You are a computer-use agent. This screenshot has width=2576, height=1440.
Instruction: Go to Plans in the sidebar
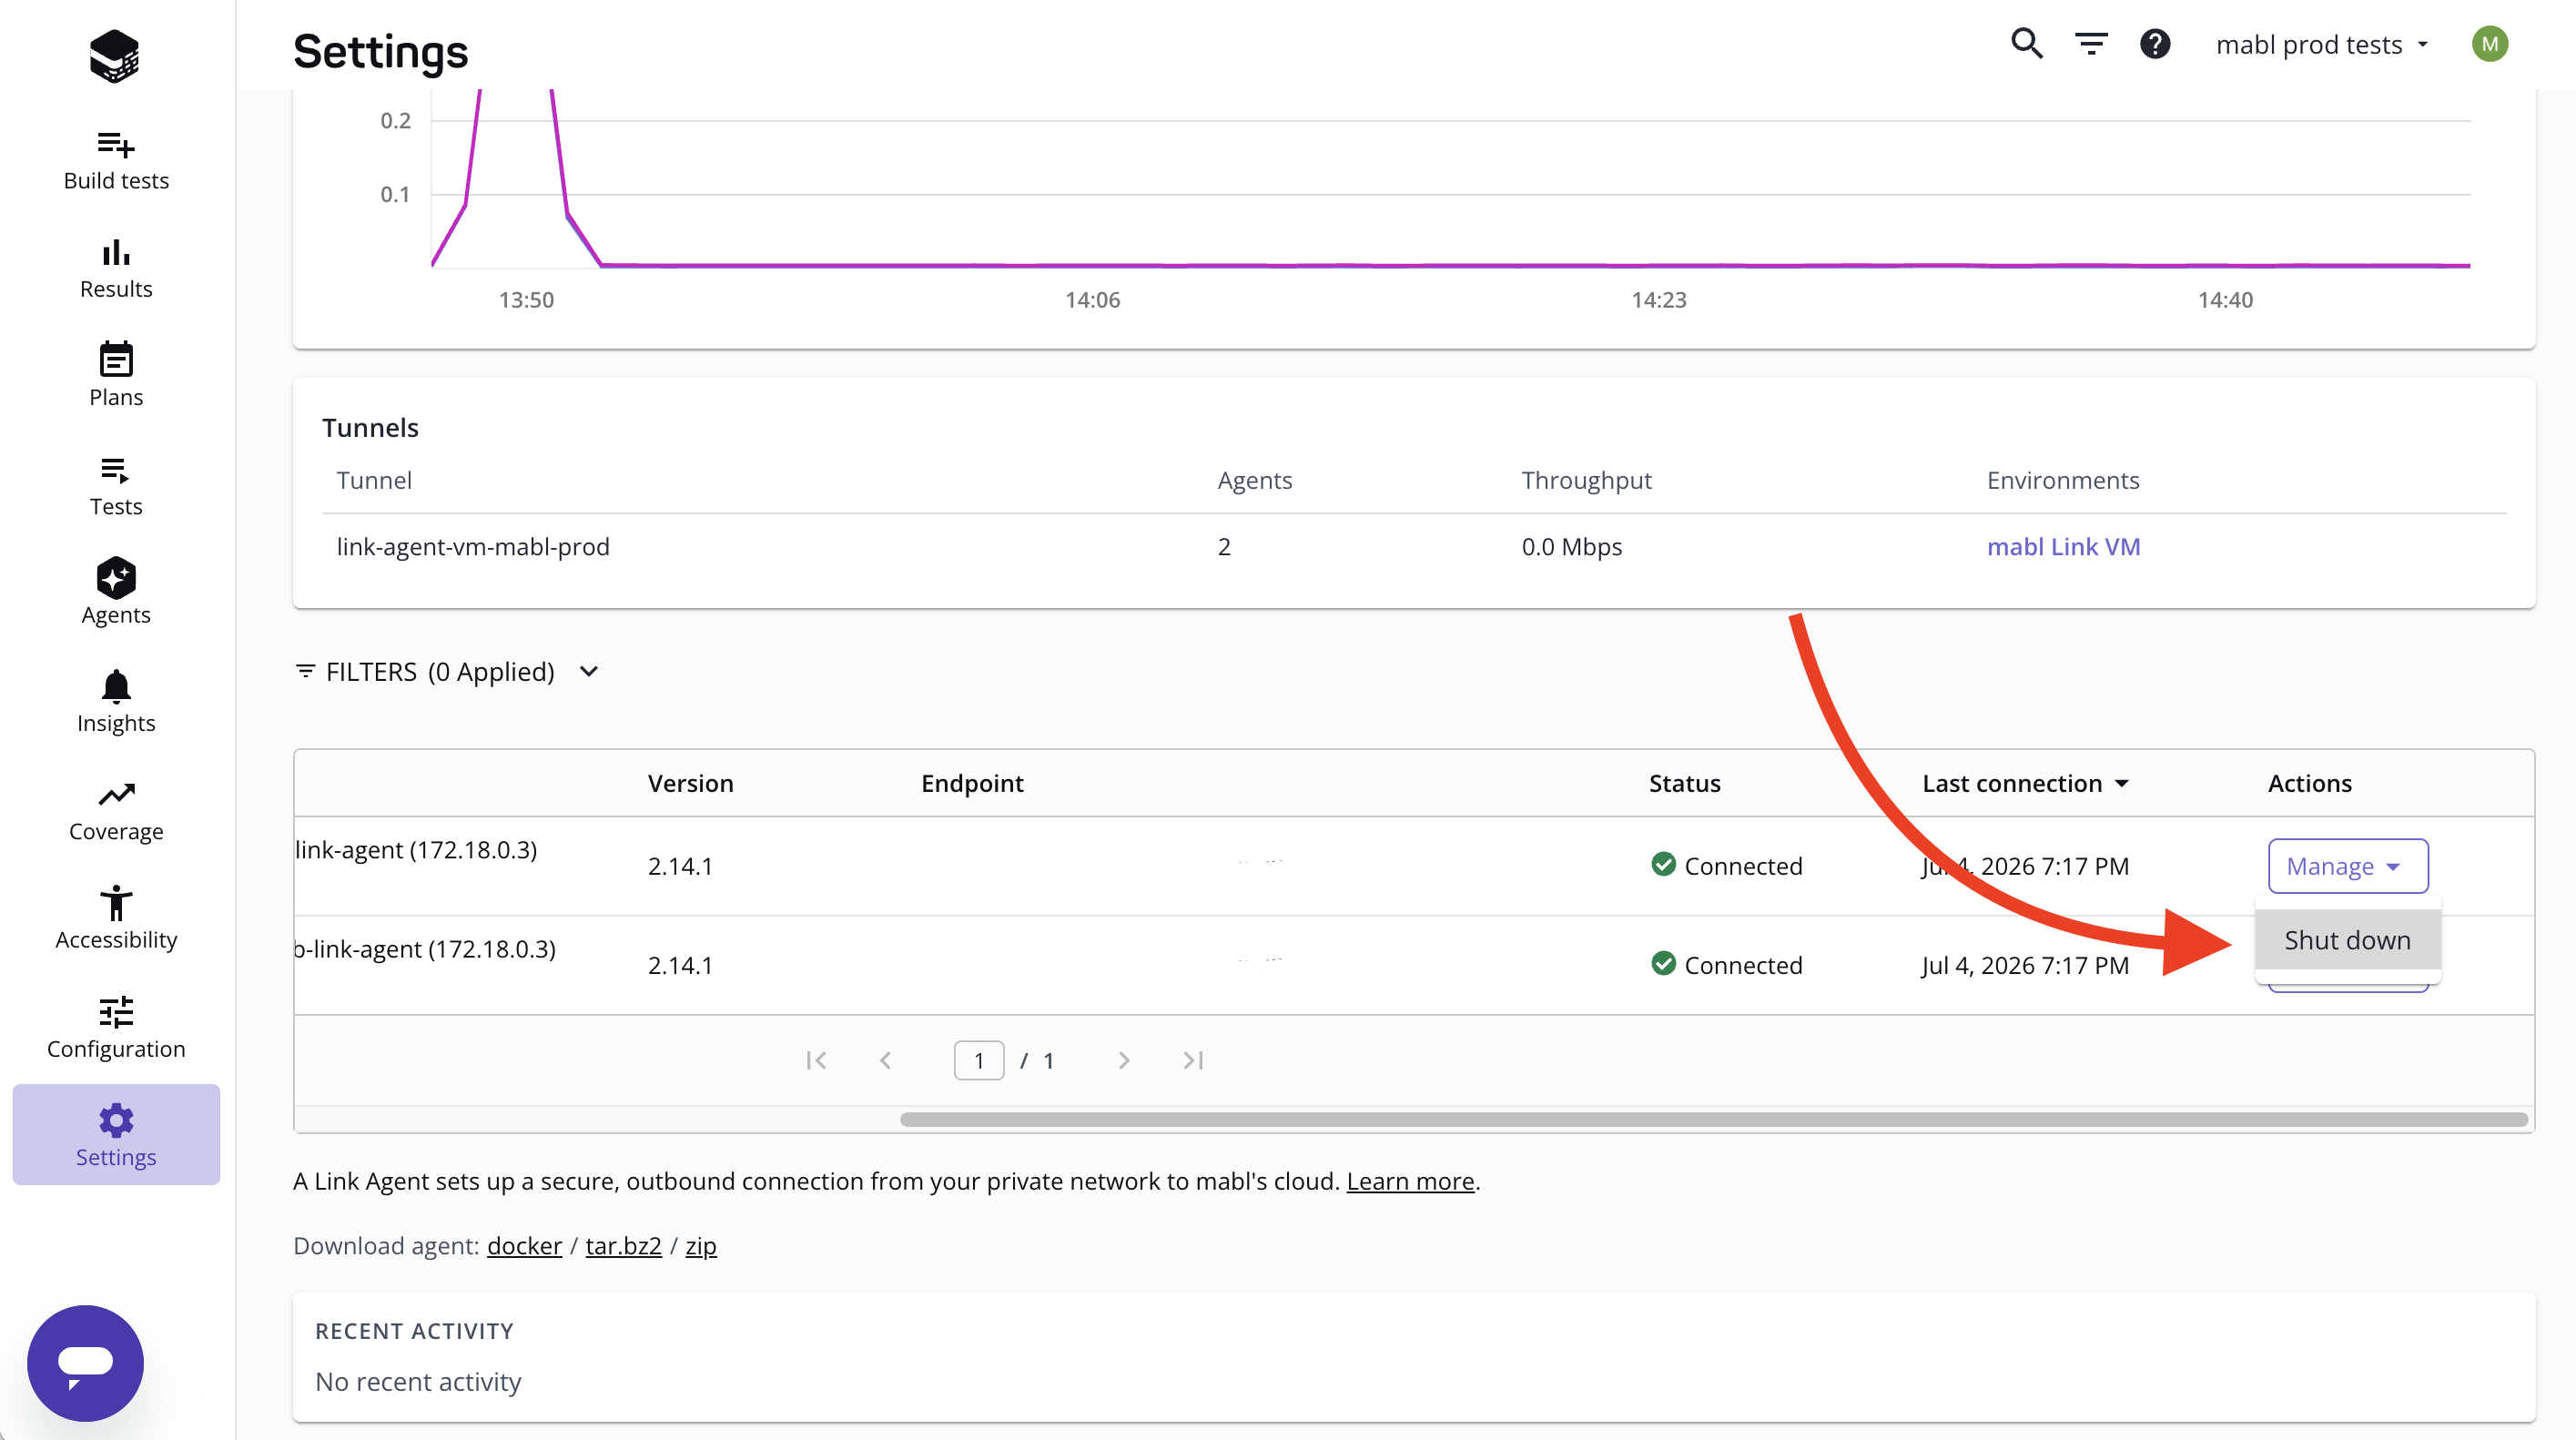[116, 376]
